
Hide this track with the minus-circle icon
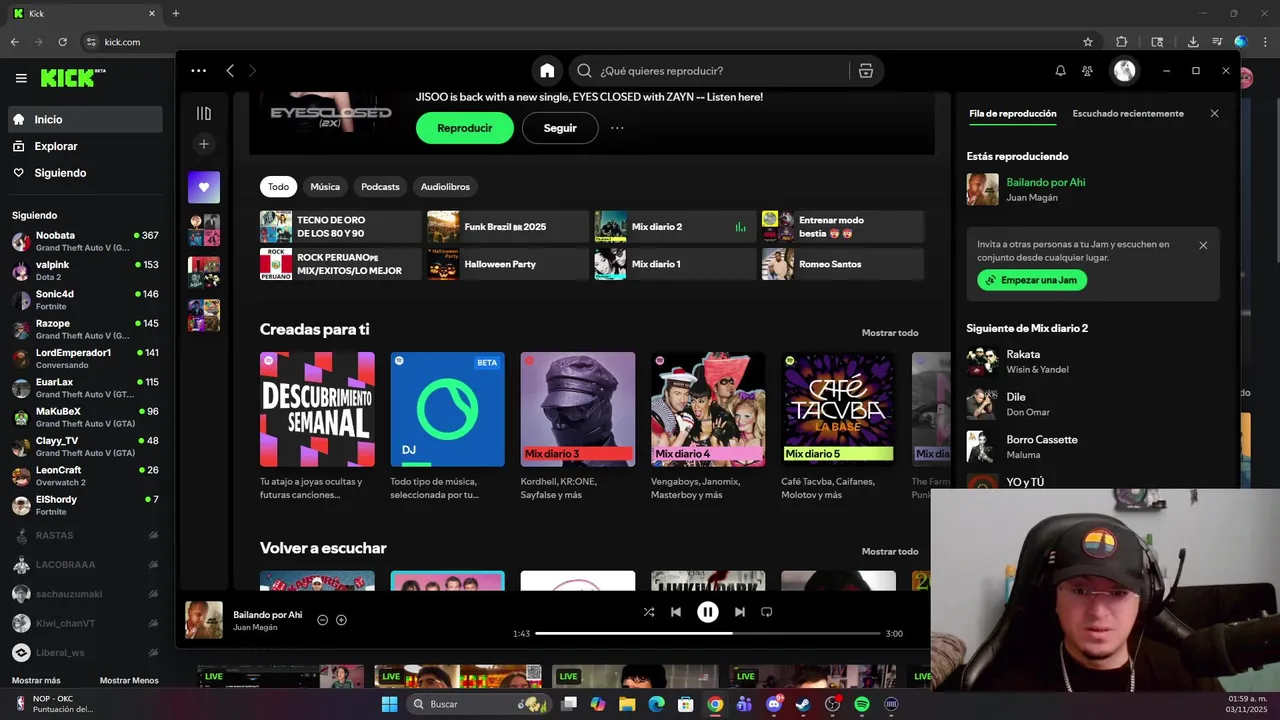click(x=322, y=620)
